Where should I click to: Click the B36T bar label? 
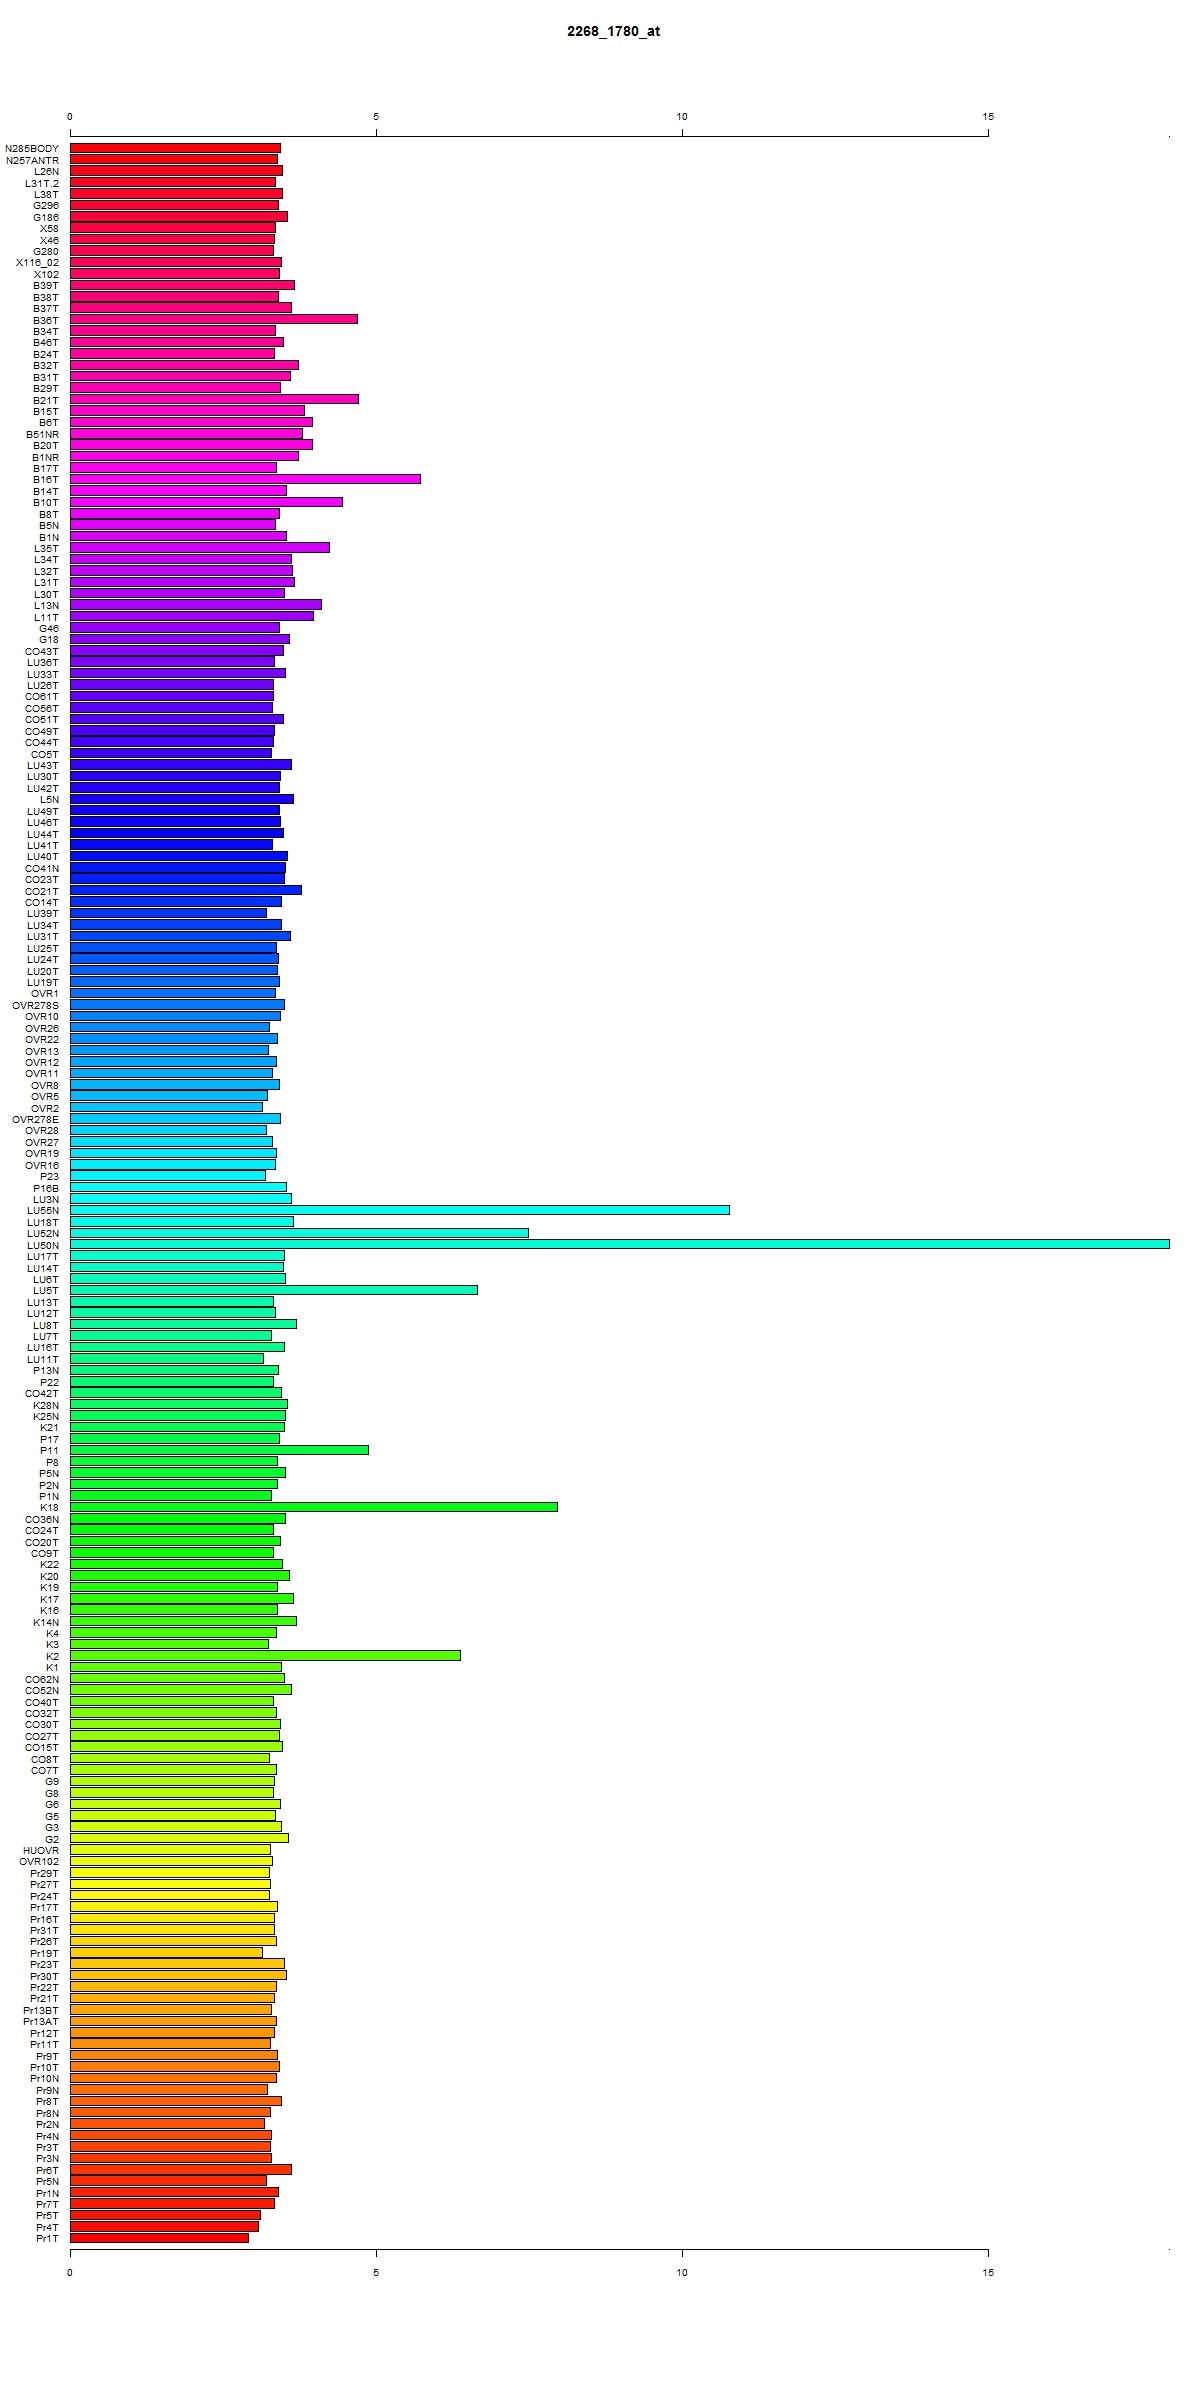click(46, 320)
